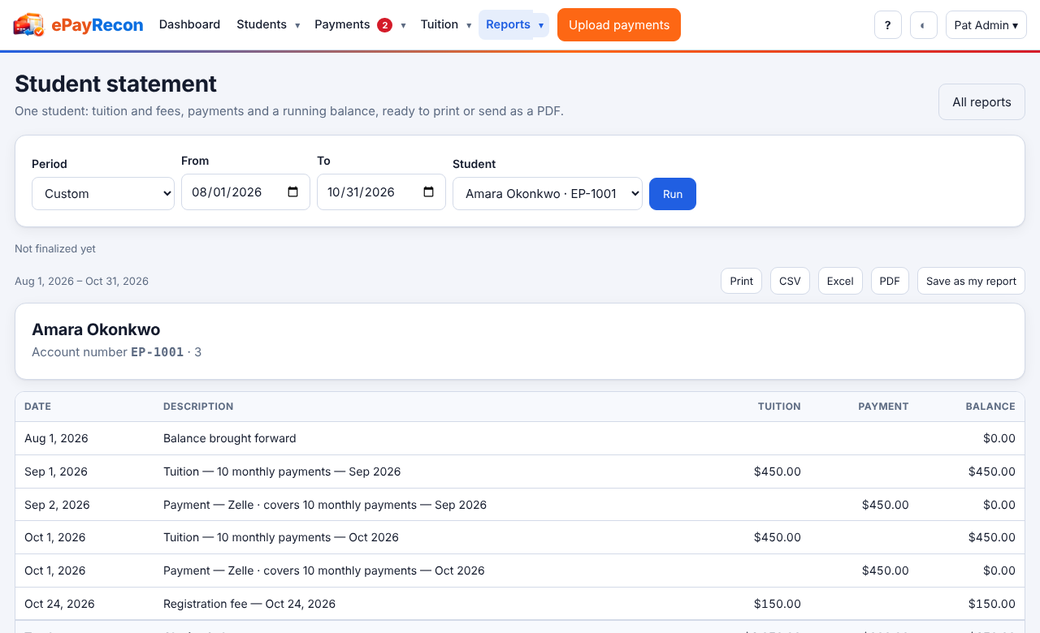Viewport: 1040px width, 633px height.
Task: Download the statement as PDF
Action: coord(889,281)
